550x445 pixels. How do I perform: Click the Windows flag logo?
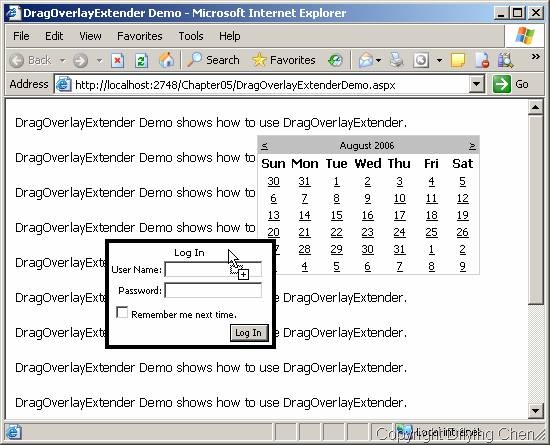click(524, 36)
